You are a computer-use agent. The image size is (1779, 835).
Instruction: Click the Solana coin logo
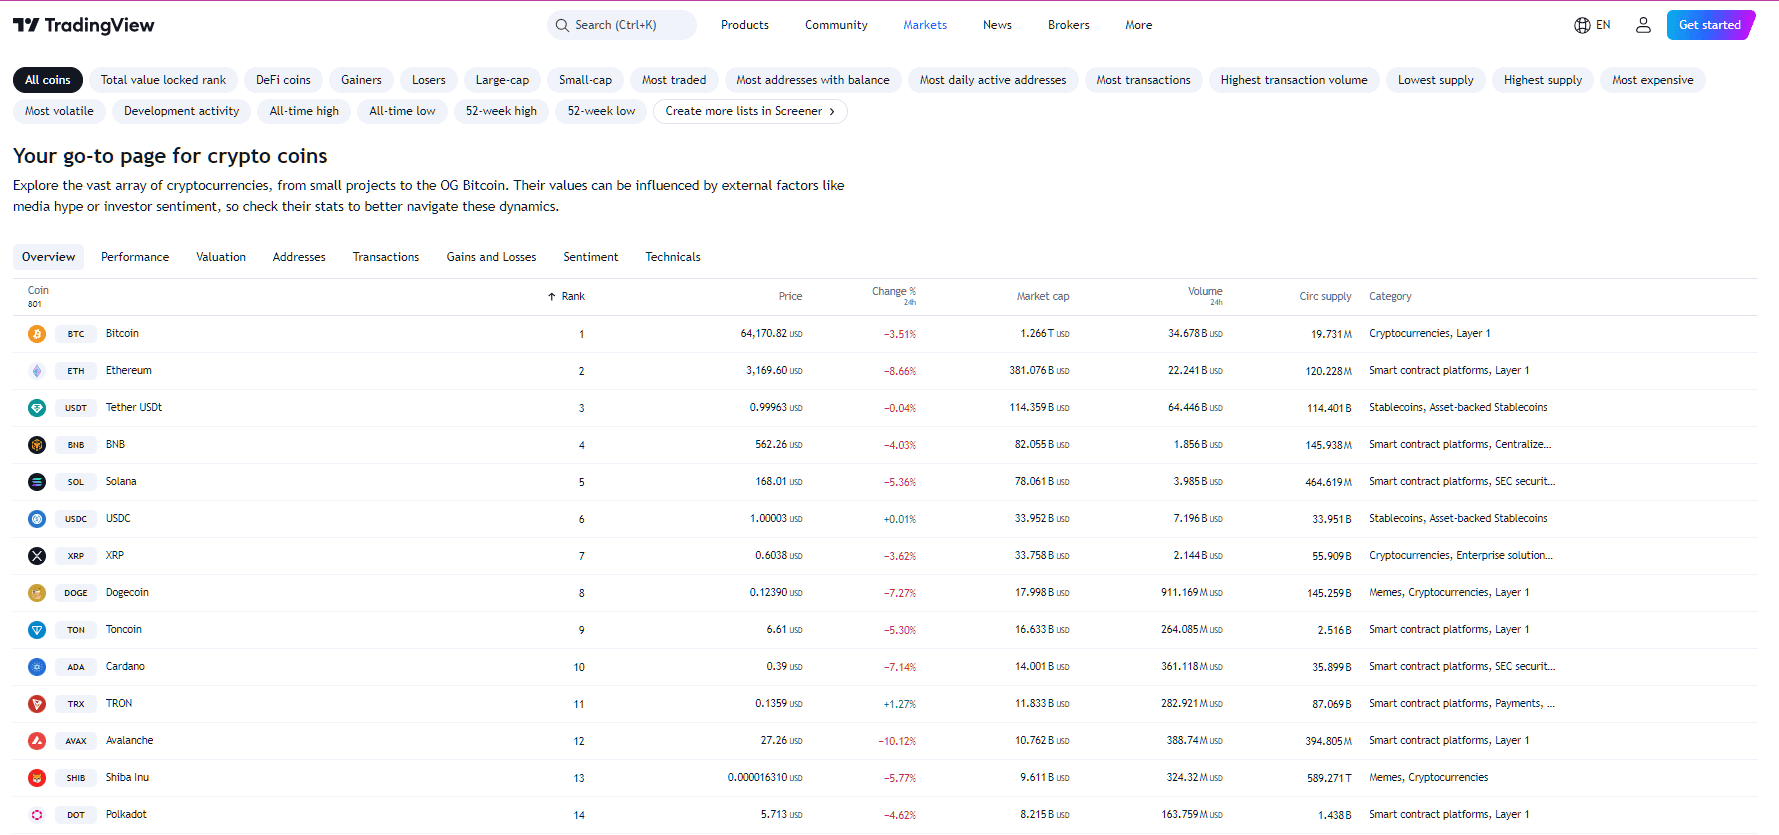point(37,482)
